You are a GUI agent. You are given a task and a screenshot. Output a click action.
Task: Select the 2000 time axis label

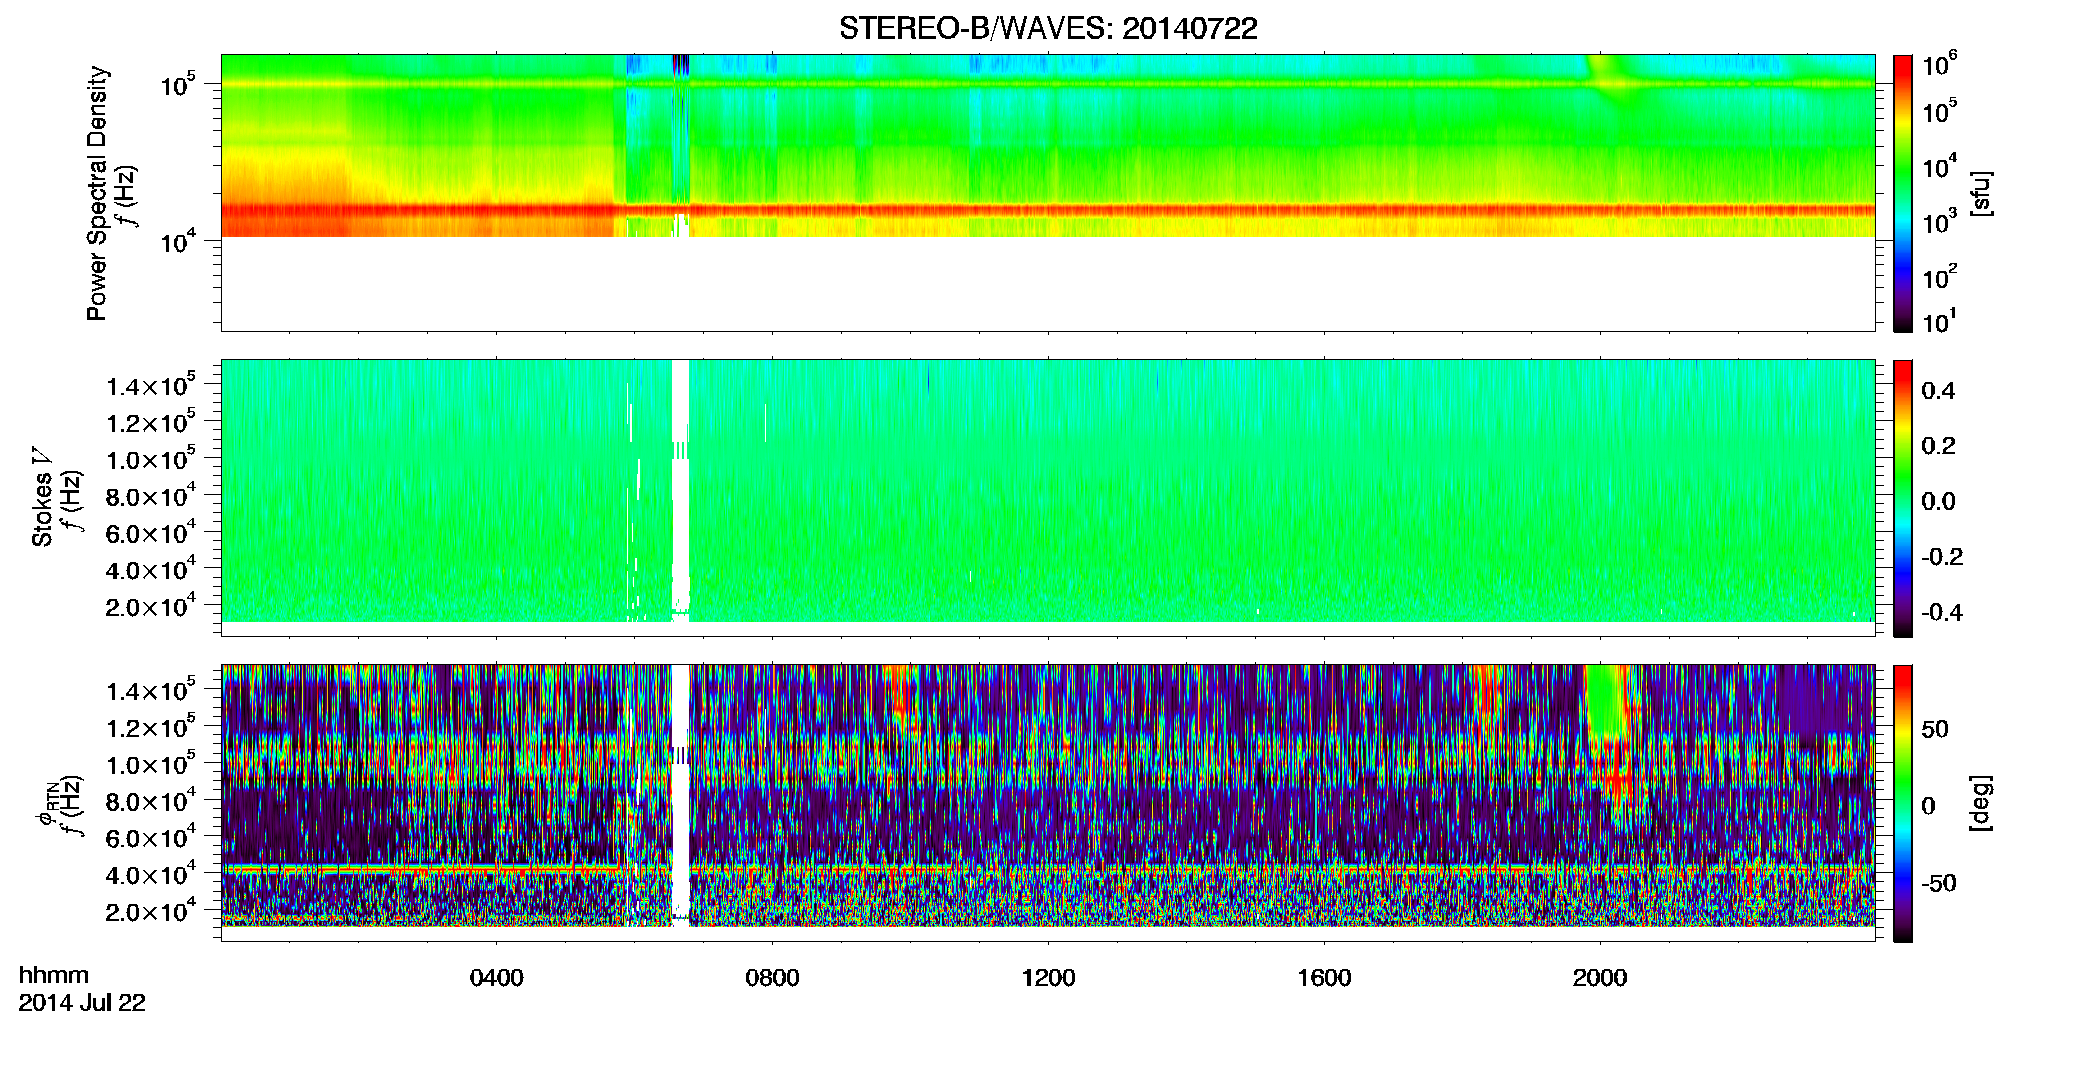[1600, 978]
